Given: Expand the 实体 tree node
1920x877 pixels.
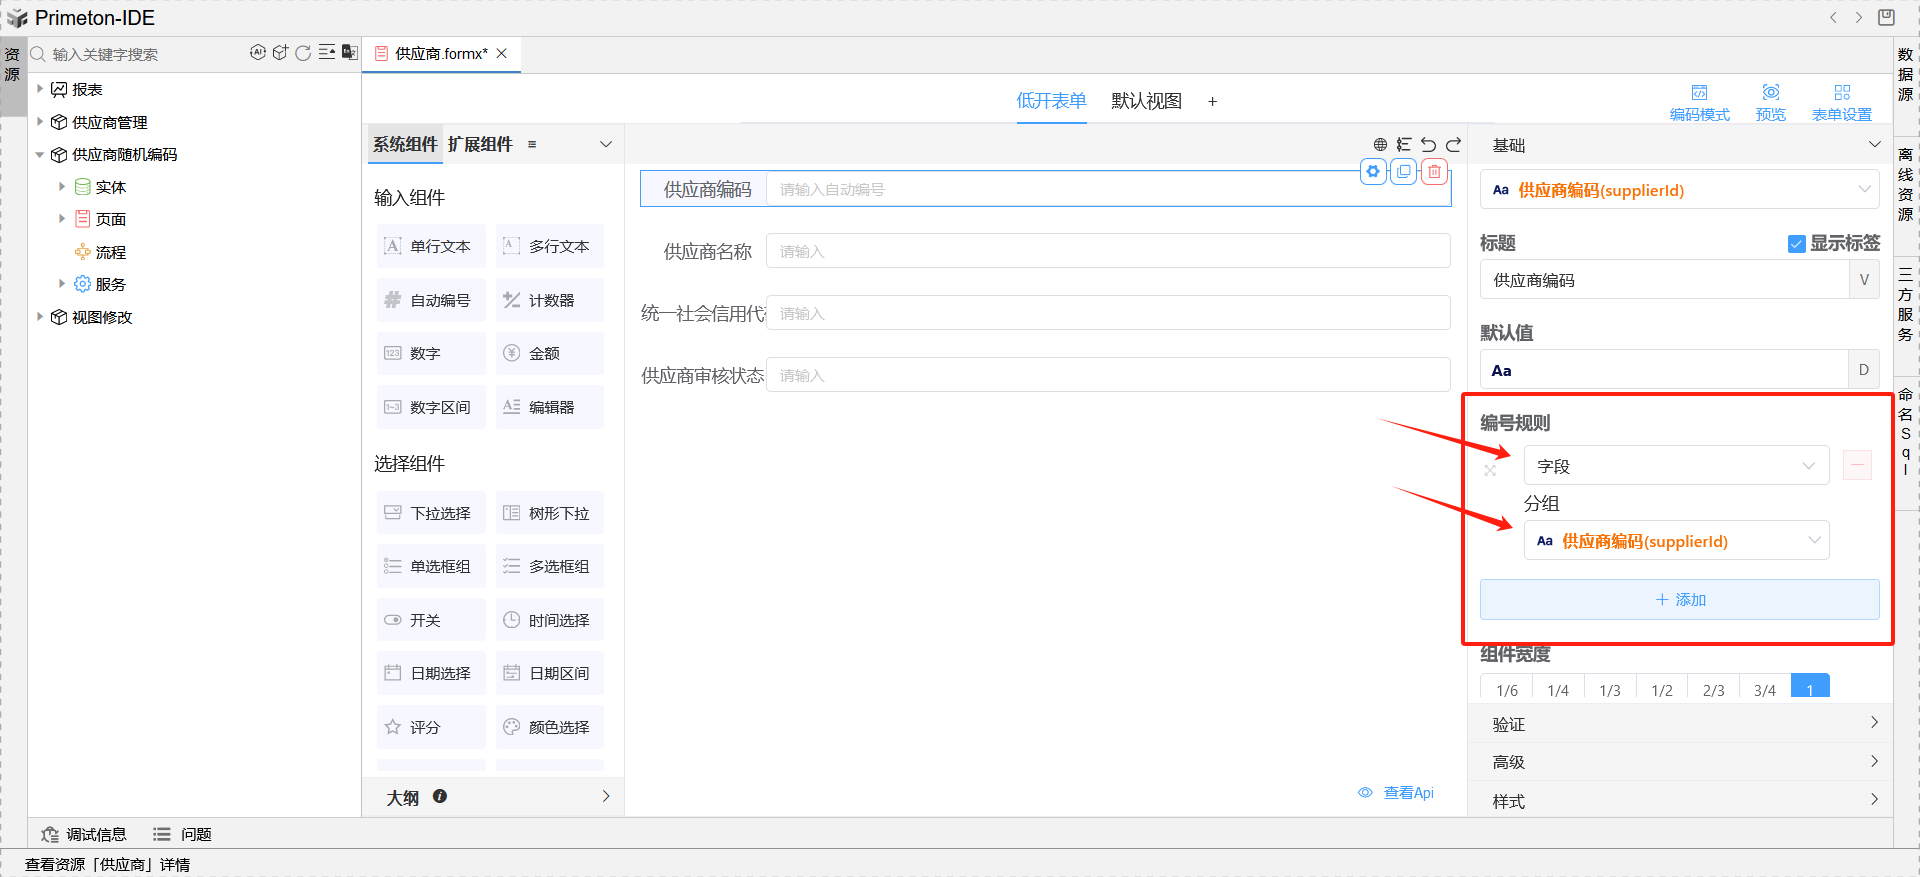Looking at the screenshot, I should 62,187.
